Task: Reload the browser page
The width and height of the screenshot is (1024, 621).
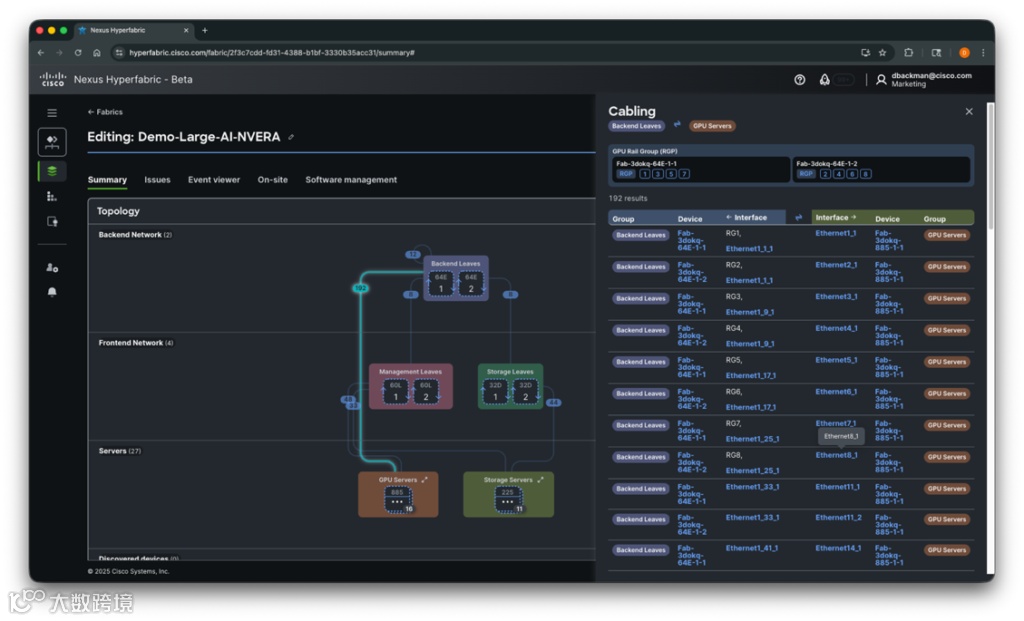Action: 78,53
